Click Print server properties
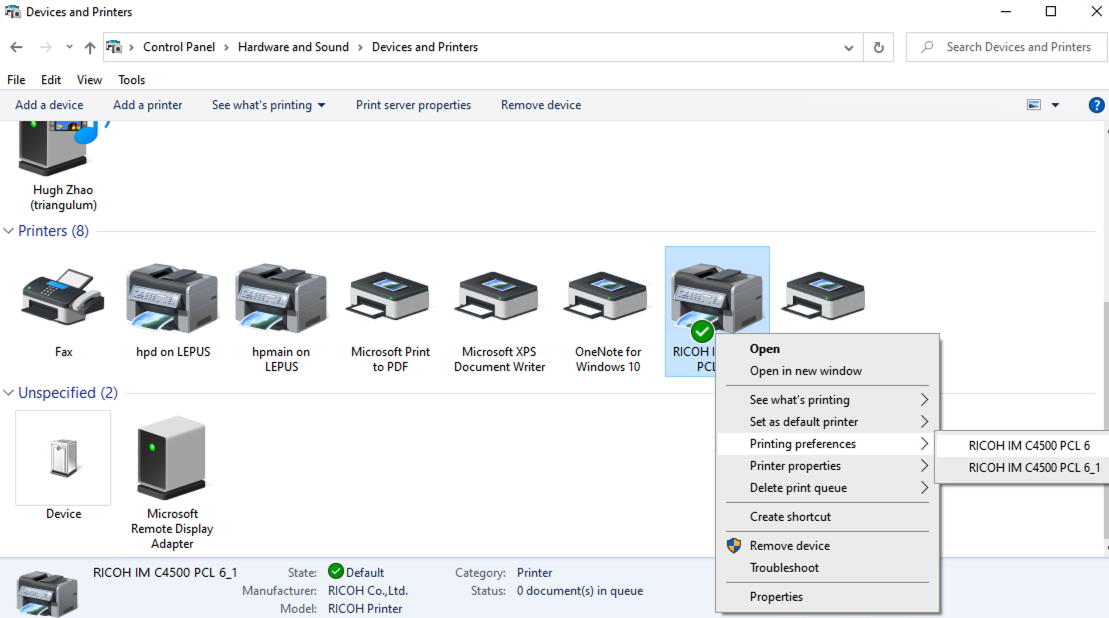Image resolution: width=1109 pixels, height=618 pixels. [413, 105]
